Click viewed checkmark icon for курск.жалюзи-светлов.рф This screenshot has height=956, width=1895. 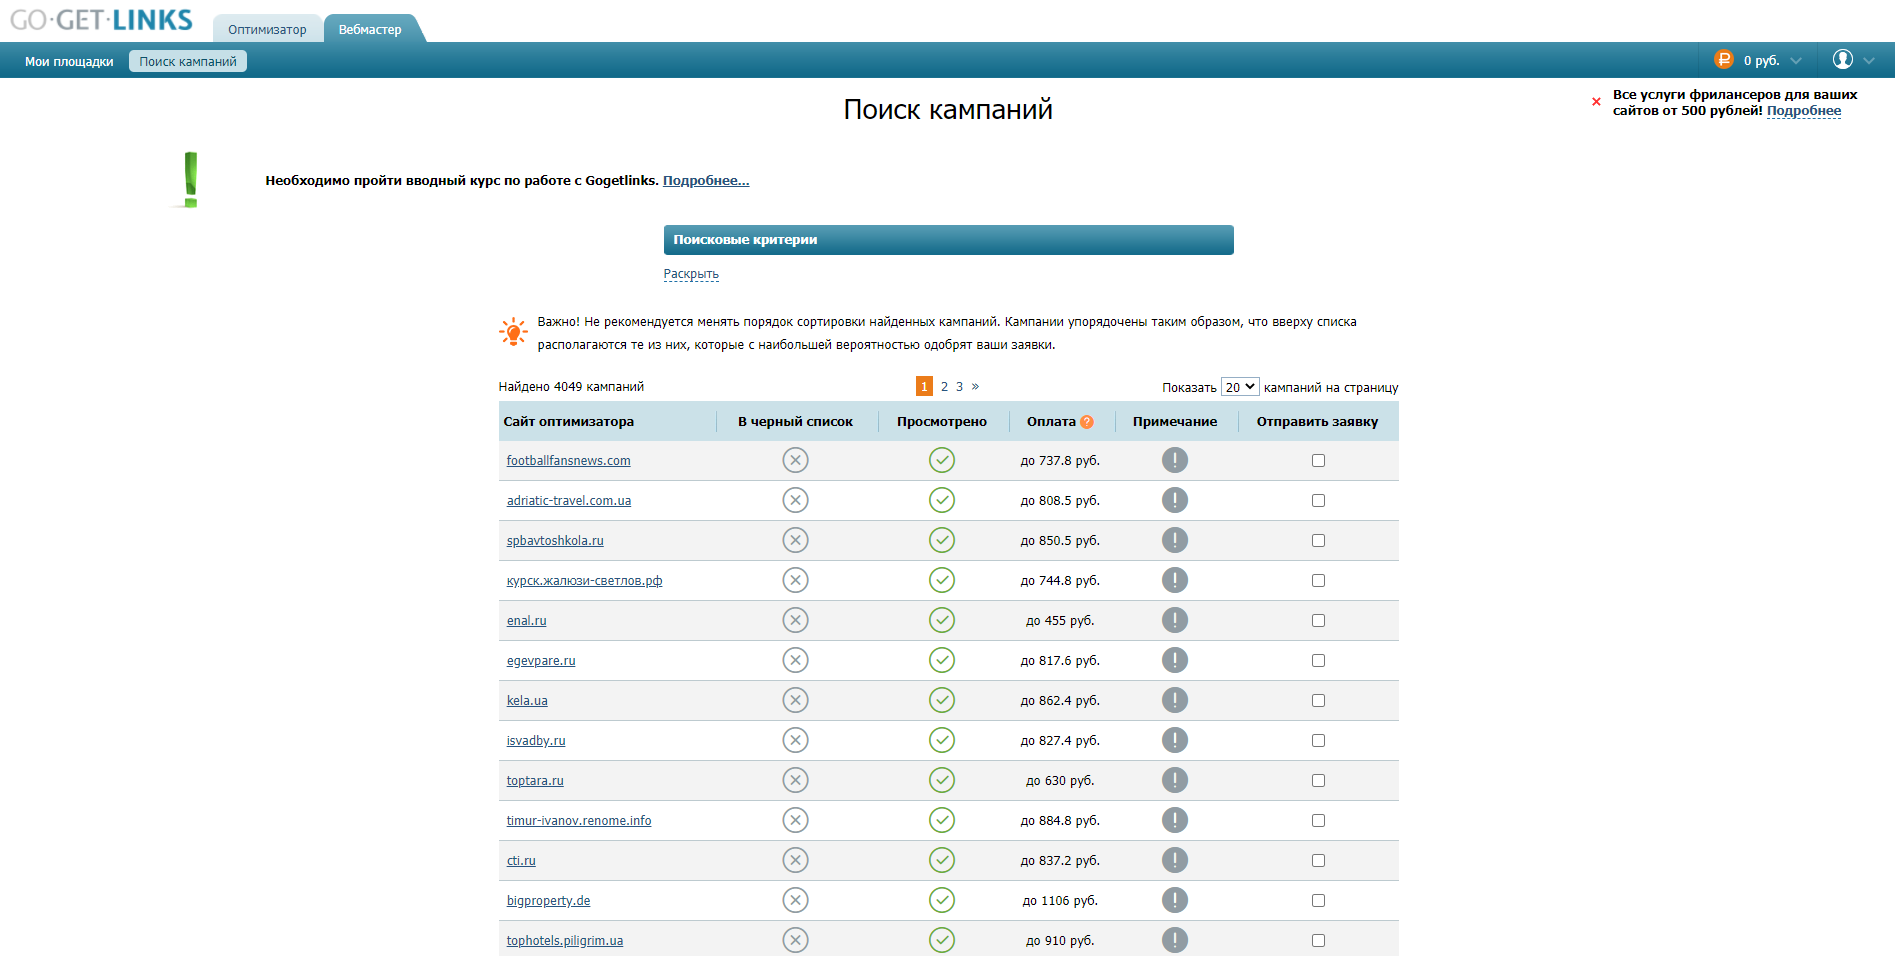click(942, 580)
